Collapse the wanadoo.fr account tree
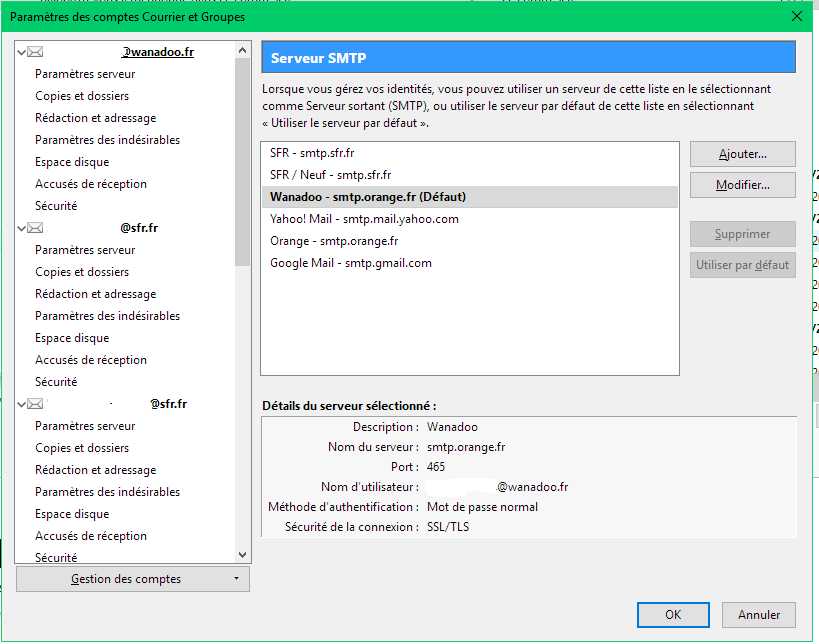Viewport: 819px width, 644px height. coord(22,51)
